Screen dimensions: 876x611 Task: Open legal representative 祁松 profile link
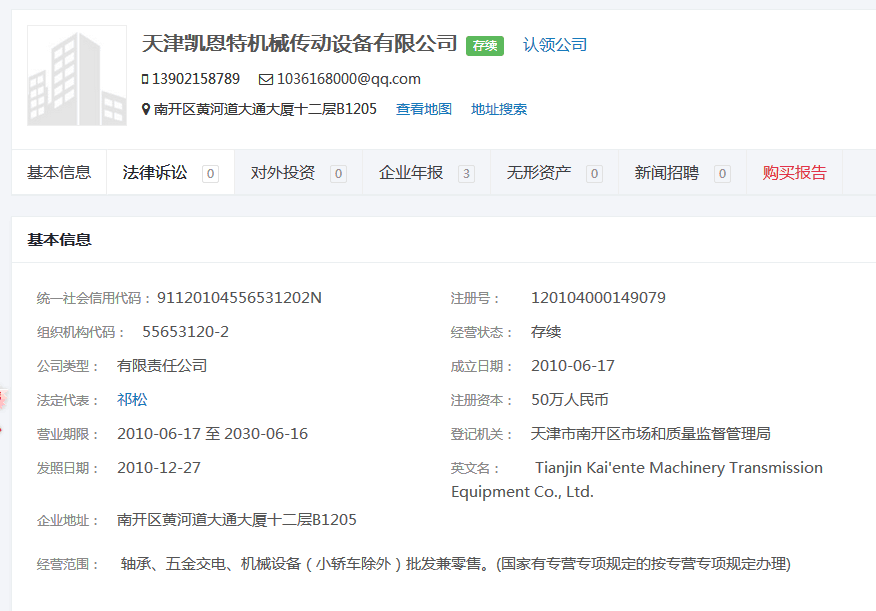click(x=132, y=399)
